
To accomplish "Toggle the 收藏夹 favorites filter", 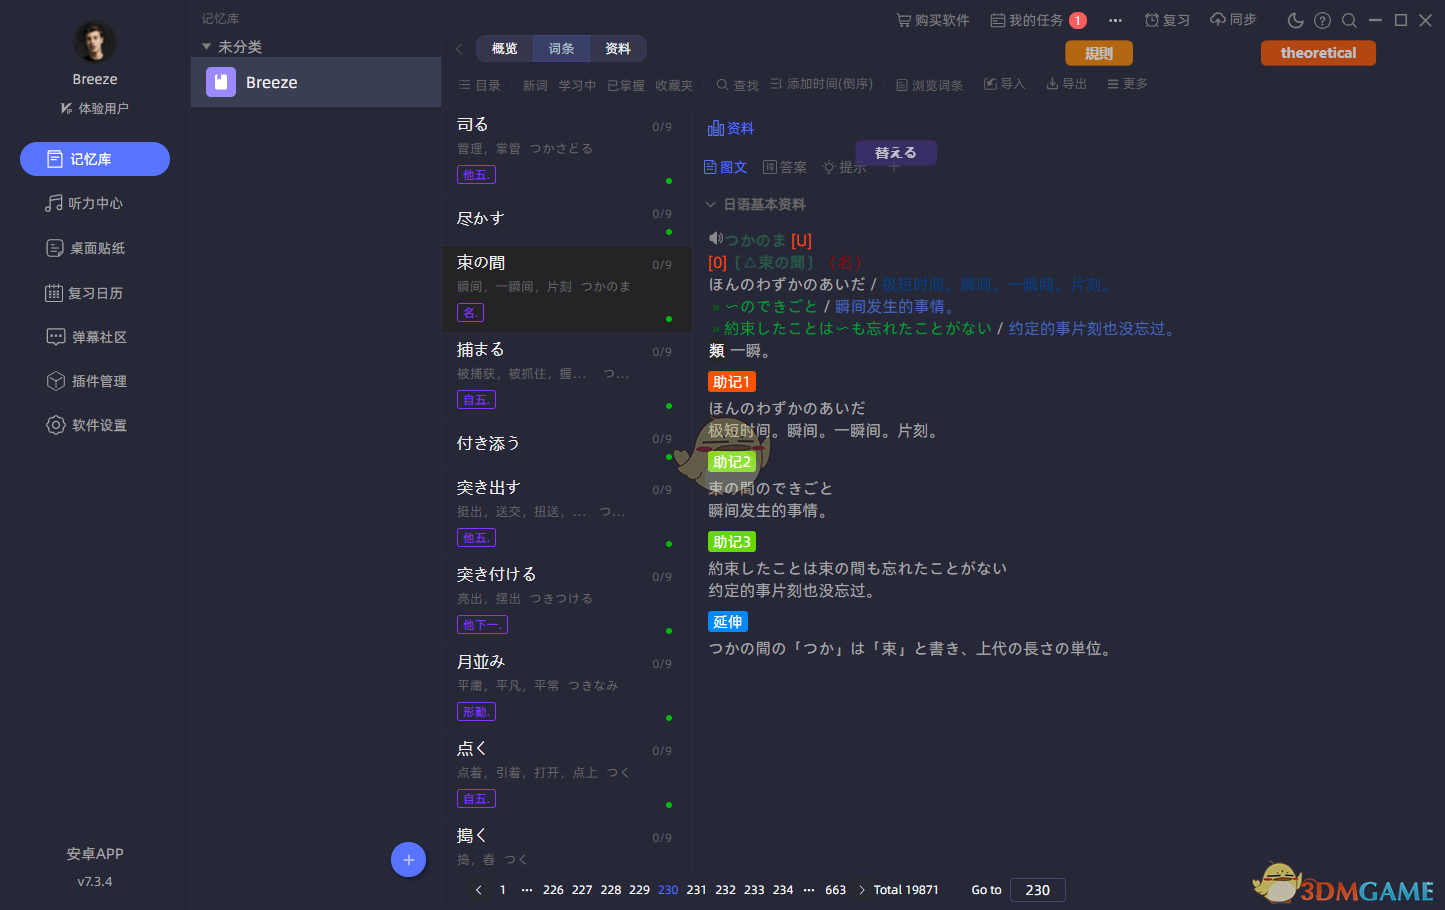I will [x=674, y=85].
